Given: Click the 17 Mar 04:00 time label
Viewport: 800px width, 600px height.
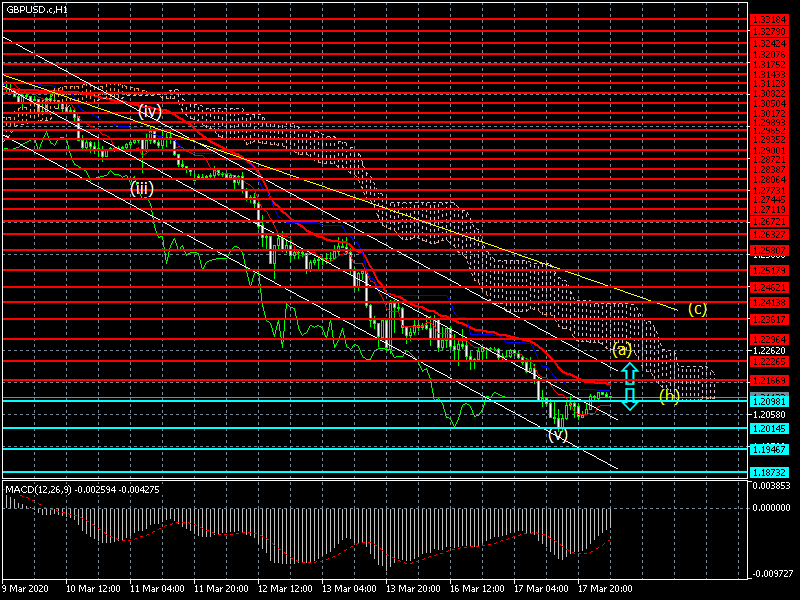Looking at the screenshot, I should point(541,588).
